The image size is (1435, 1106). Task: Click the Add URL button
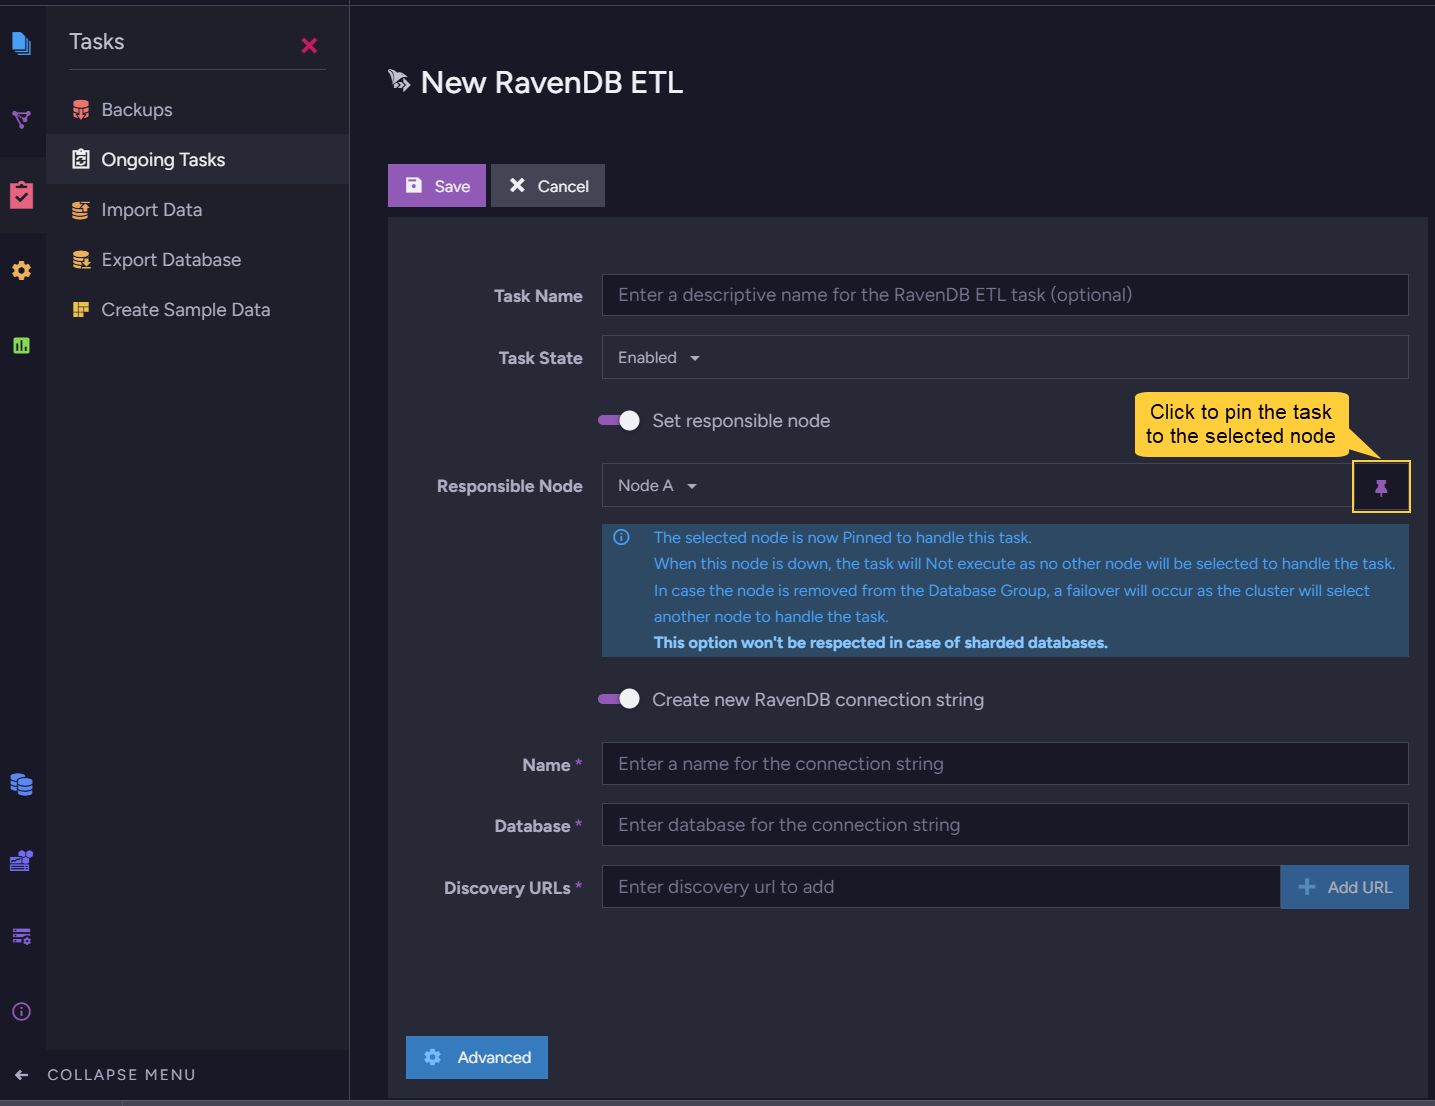(1345, 887)
